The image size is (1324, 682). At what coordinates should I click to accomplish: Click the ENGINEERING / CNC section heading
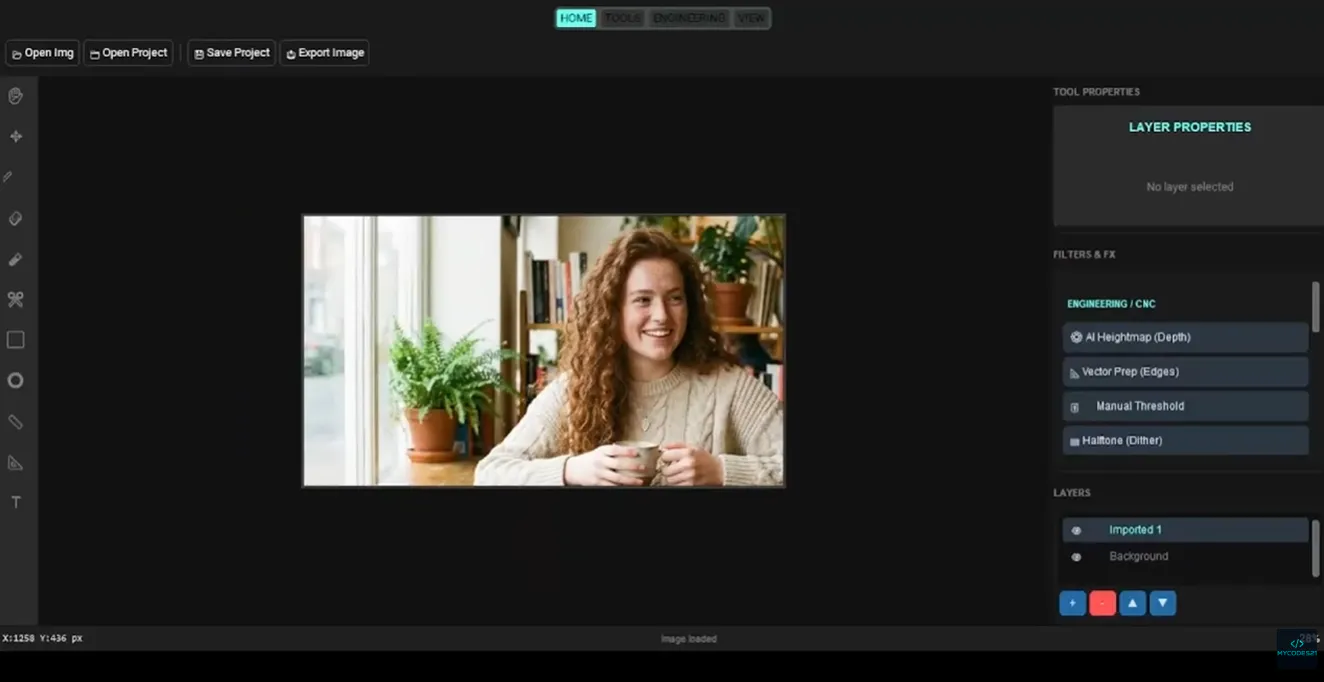[x=1111, y=304]
